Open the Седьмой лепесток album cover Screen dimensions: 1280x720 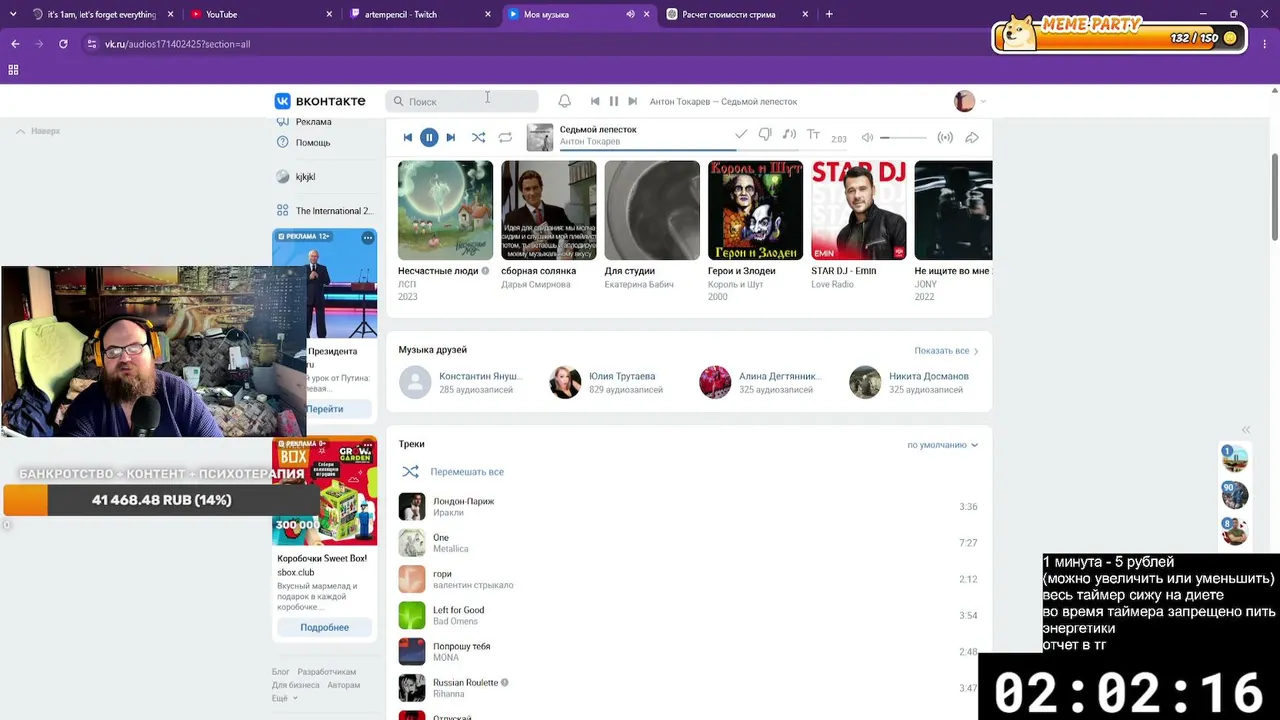click(x=540, y=137)
